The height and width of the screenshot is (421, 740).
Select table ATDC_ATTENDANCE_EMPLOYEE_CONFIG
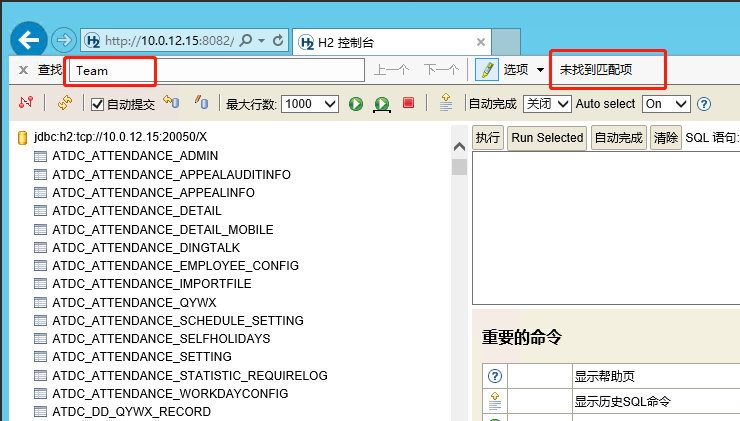[176, 265]
